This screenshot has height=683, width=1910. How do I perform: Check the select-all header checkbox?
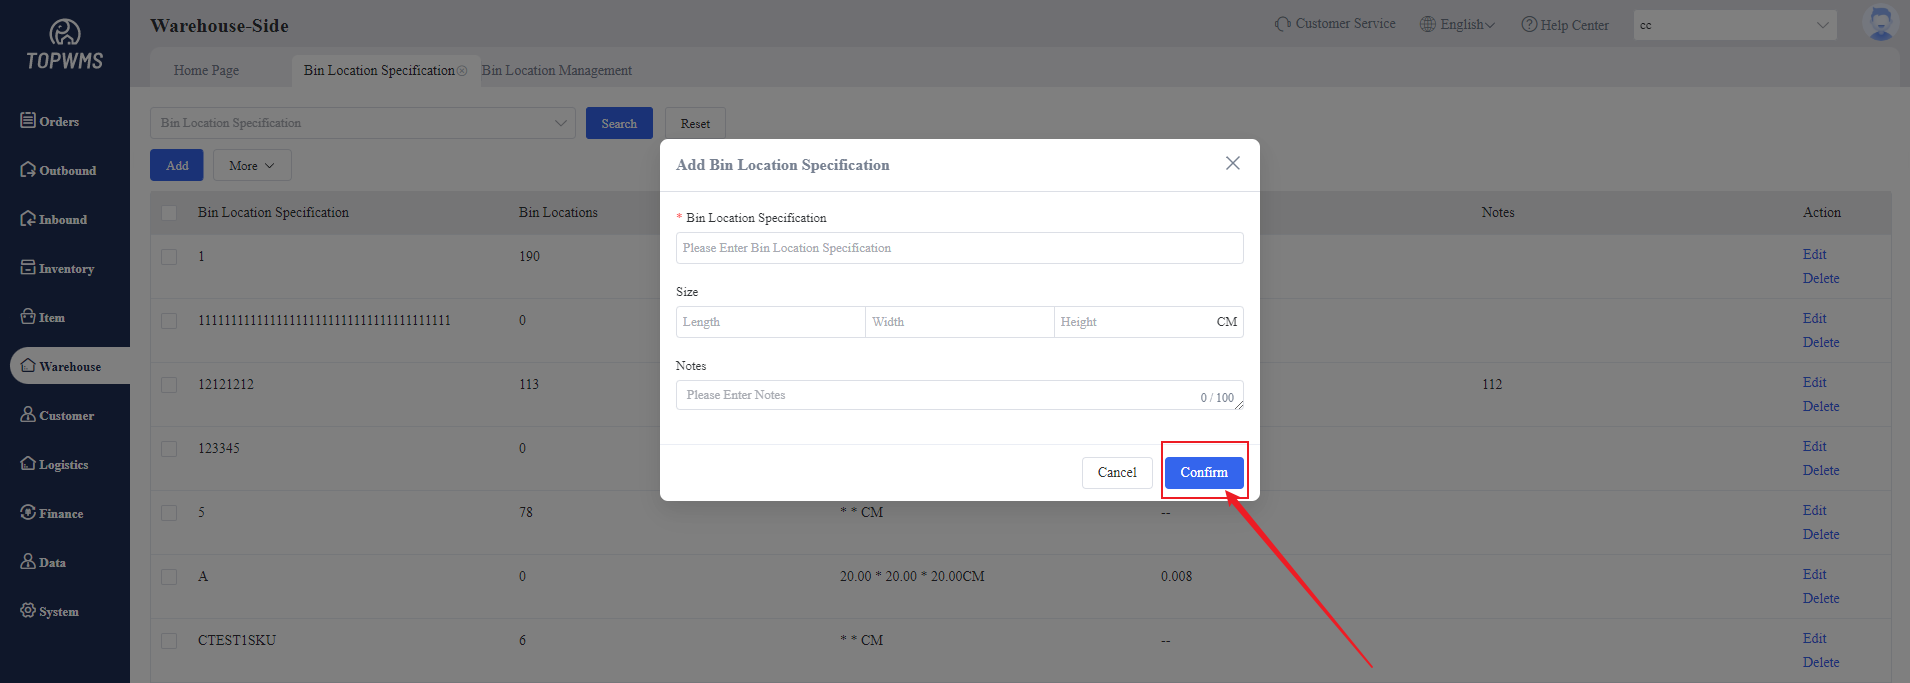169,213
